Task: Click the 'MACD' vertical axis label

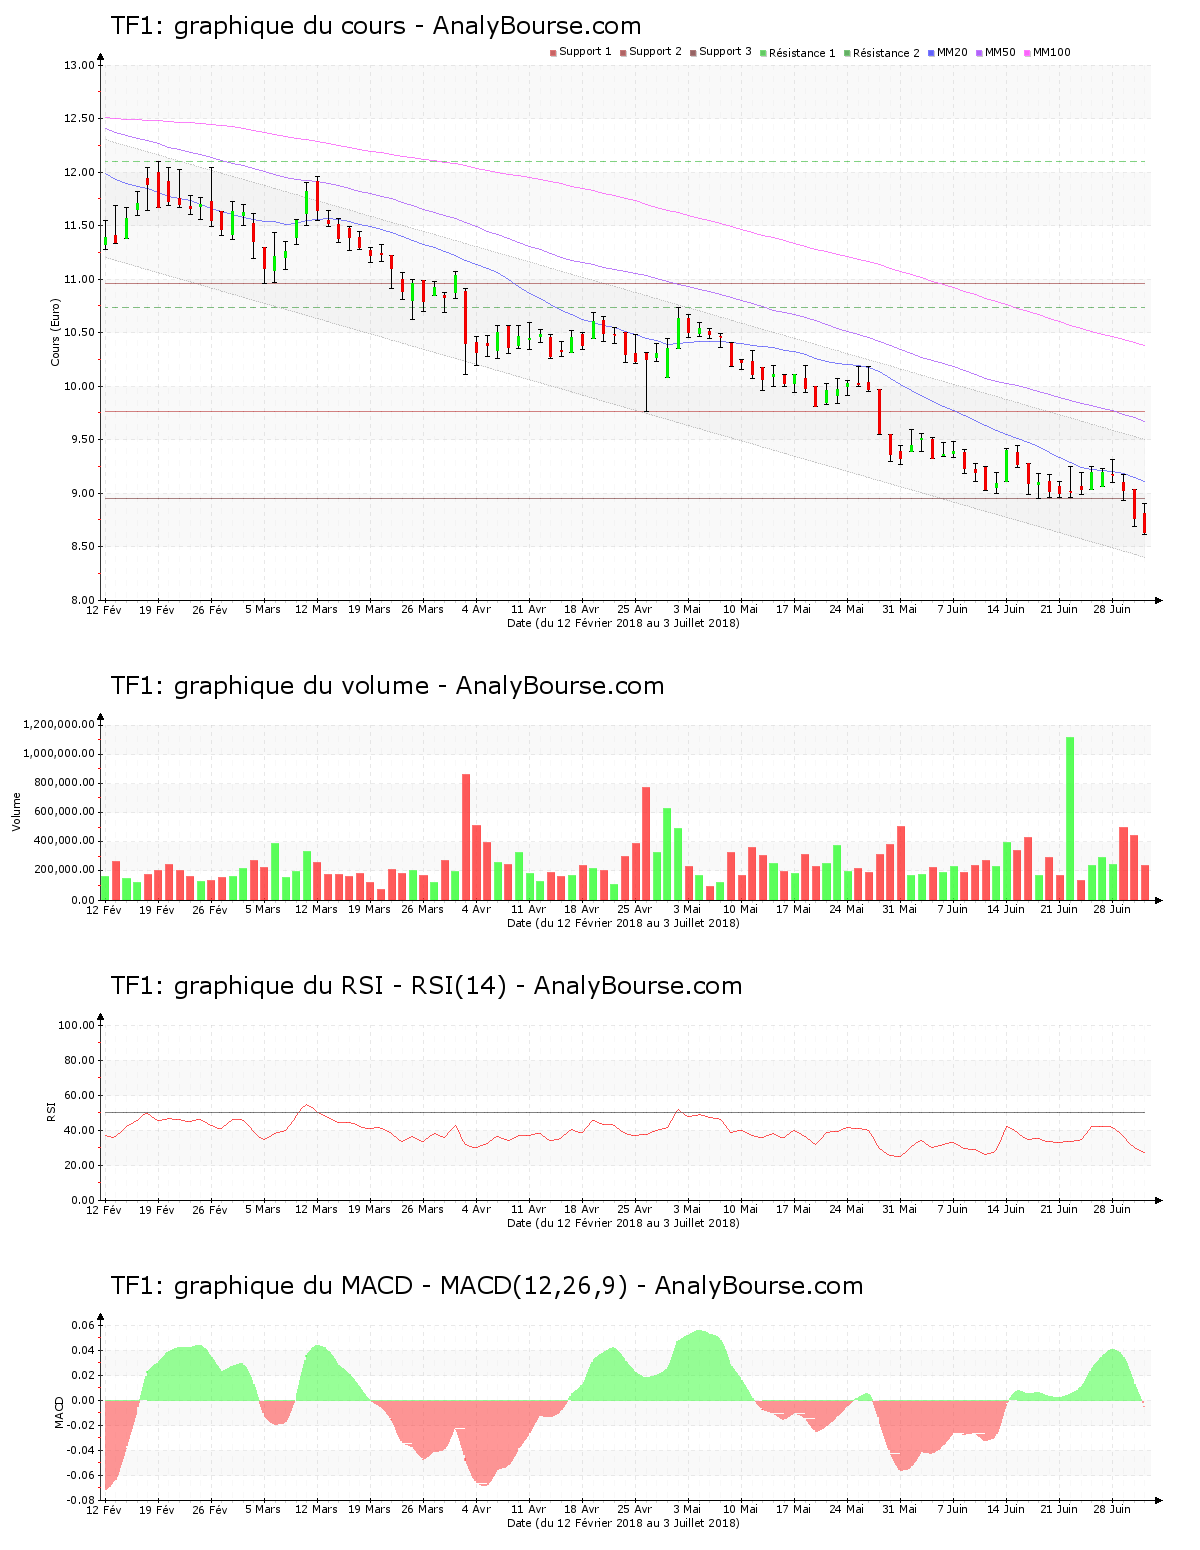Action: [x=59, y=1412]
